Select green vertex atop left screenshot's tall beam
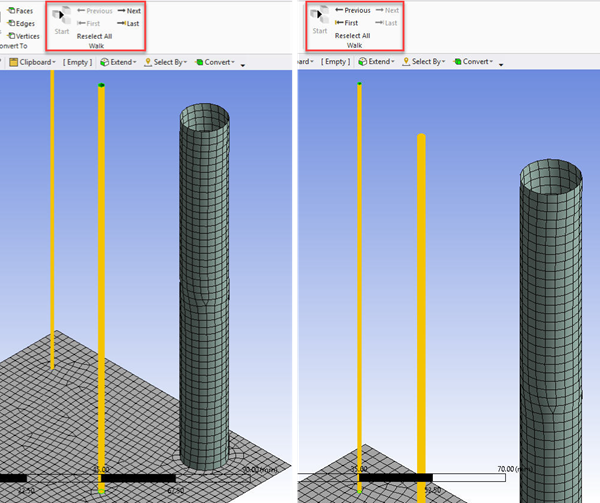The height and width of the screenshot is (503, 600). tap(101, 85)
